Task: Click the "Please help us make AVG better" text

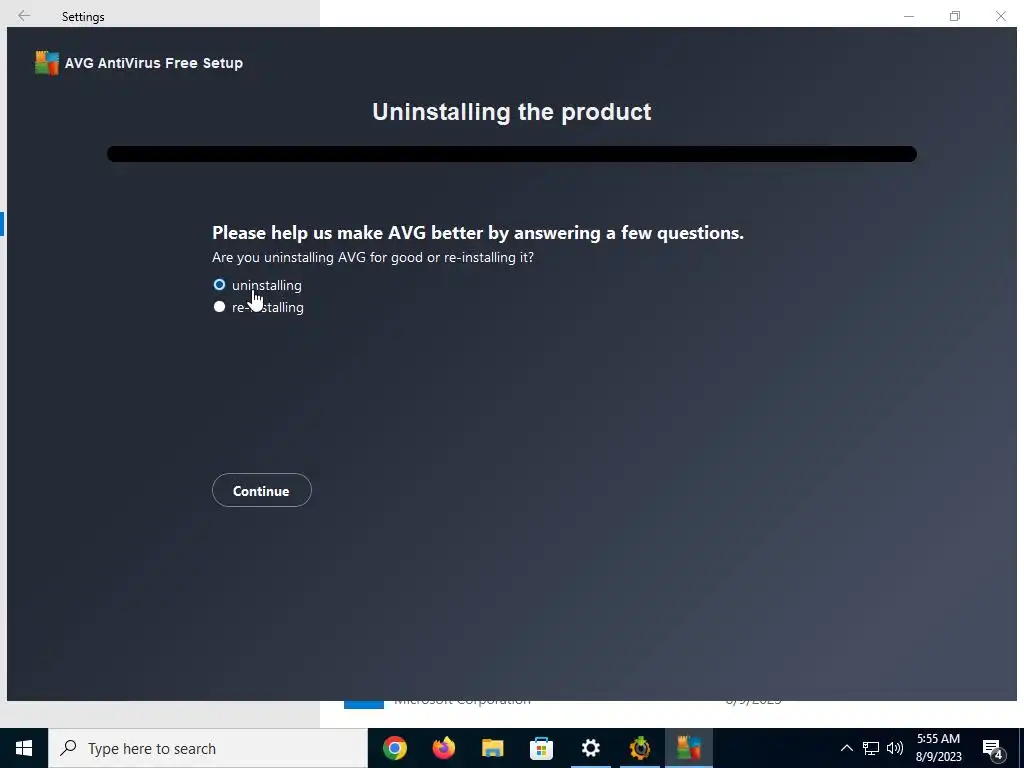Action: click(478, 232)
